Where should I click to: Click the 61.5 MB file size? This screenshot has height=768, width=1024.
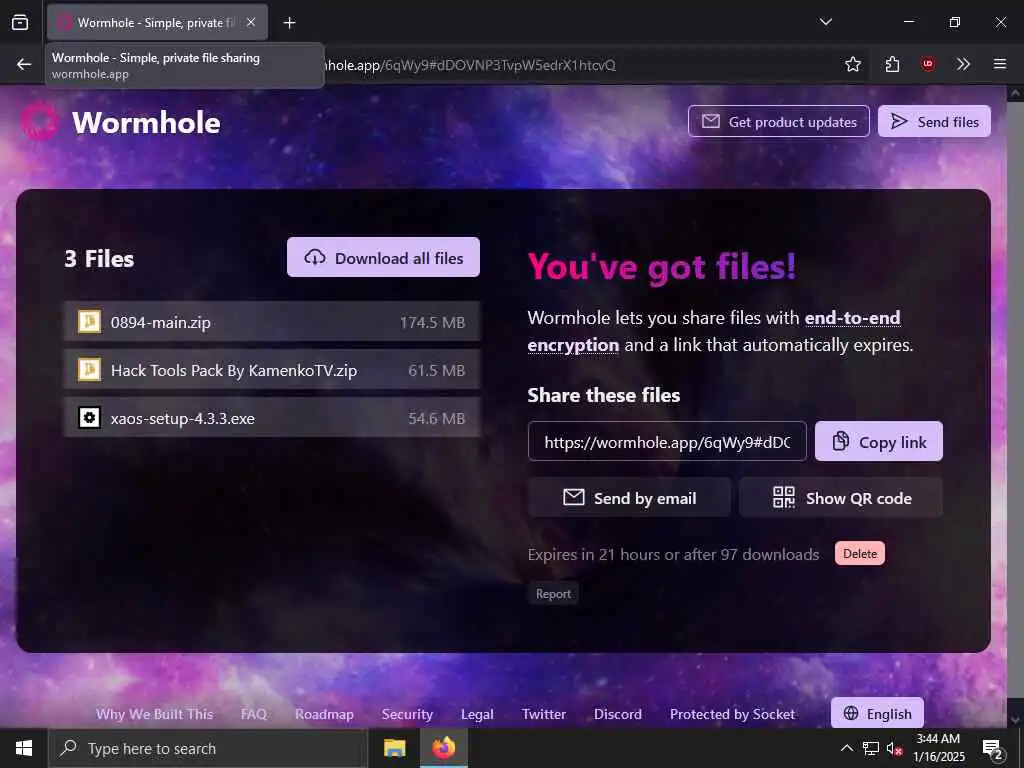[436, 371]
